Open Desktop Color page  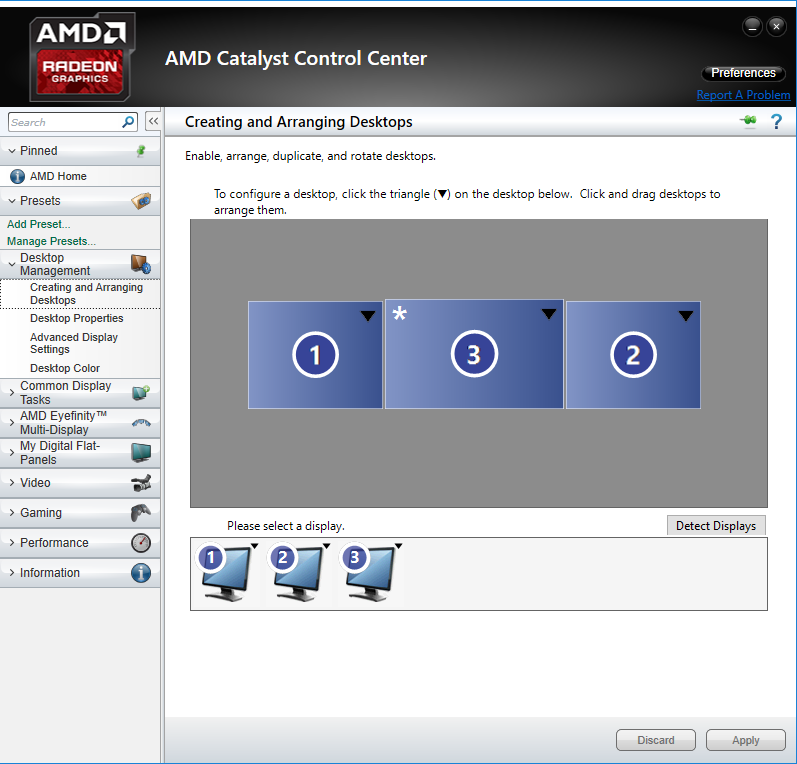pyautogui.click(x=65, y=368)
